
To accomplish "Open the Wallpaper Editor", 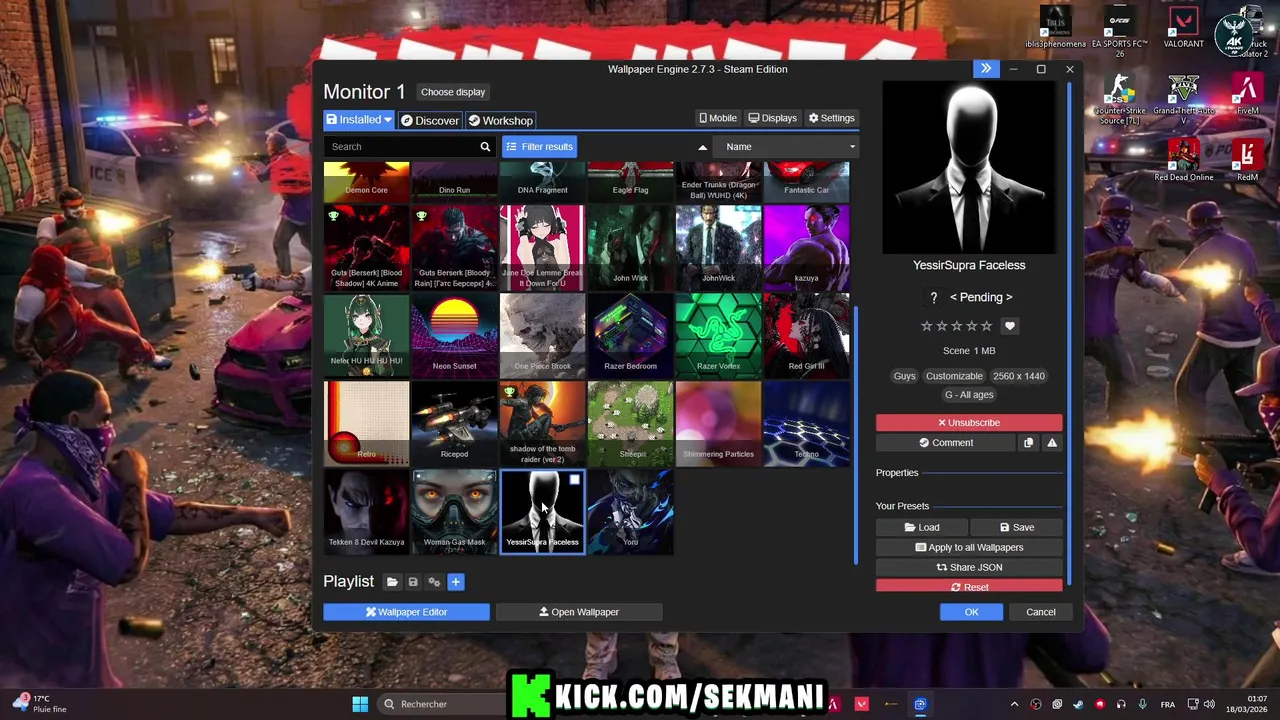I will click(406, 612).
